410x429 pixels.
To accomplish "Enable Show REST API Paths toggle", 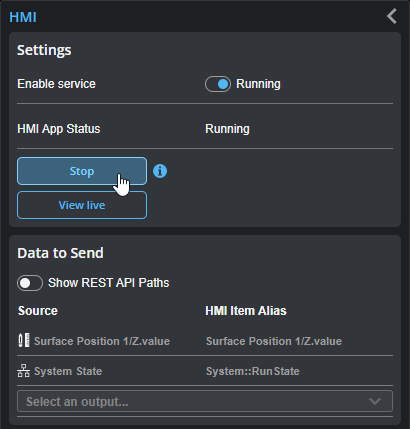I will tap(30, 283).
